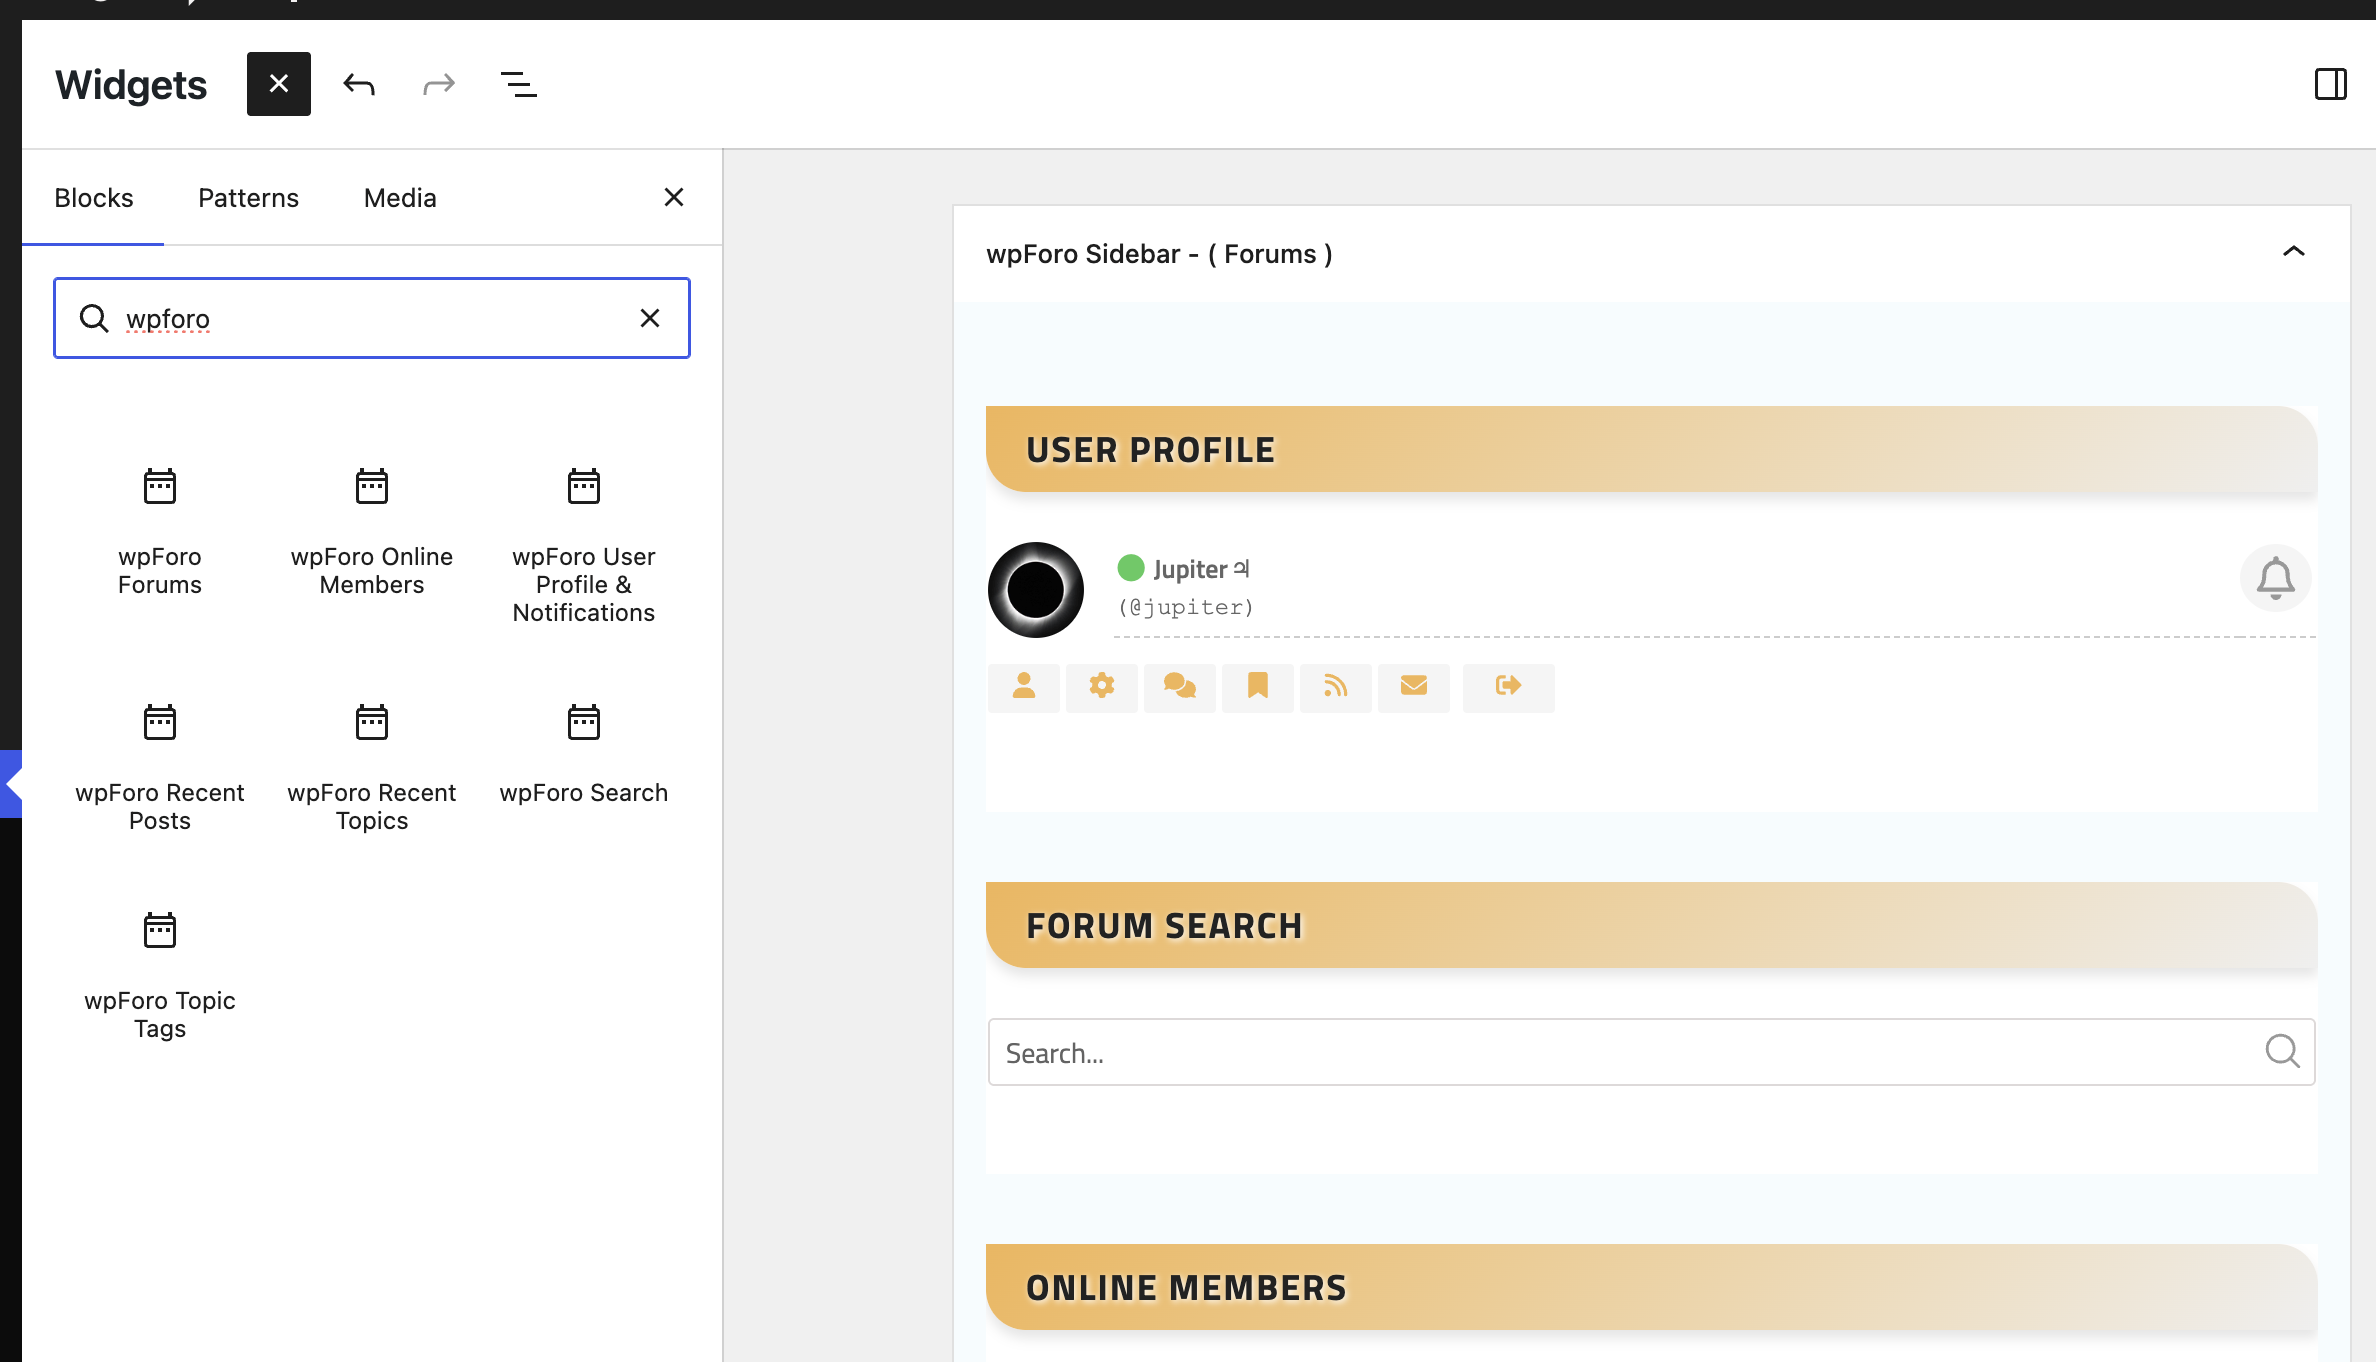Toggle the Settings sidebar panel icon
The width and height of the screenshot is (2376, 1362).
(x=2330, y=84)
